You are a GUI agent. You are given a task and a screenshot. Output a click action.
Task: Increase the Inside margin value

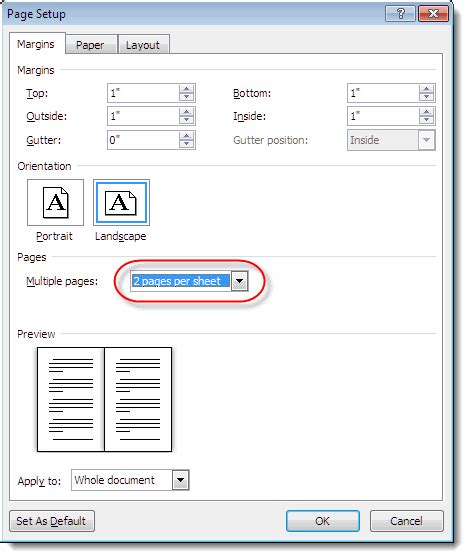[x=426, y=112]
